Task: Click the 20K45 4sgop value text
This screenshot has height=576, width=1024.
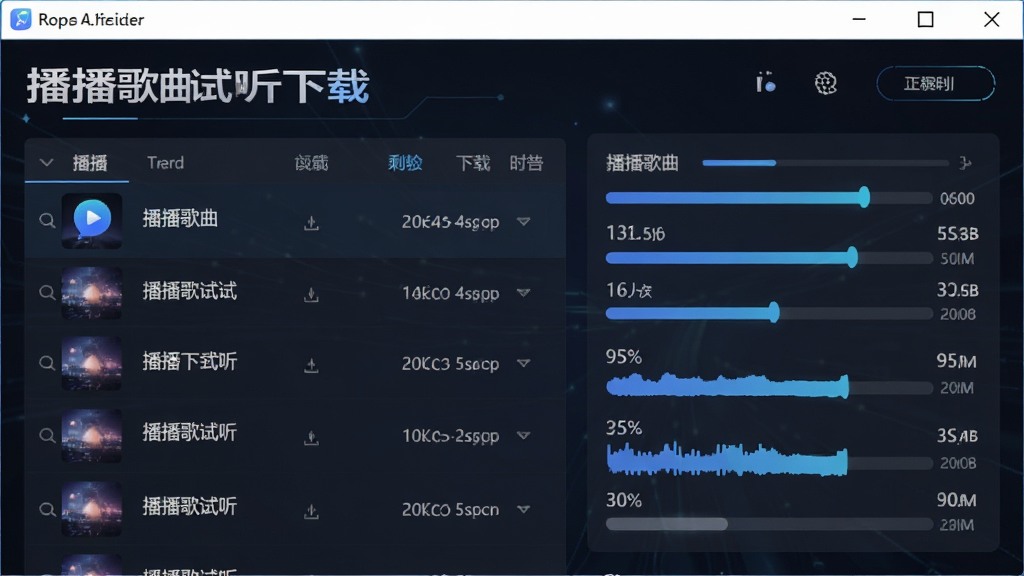Action: pyautogui.click(x=451, y=222)
